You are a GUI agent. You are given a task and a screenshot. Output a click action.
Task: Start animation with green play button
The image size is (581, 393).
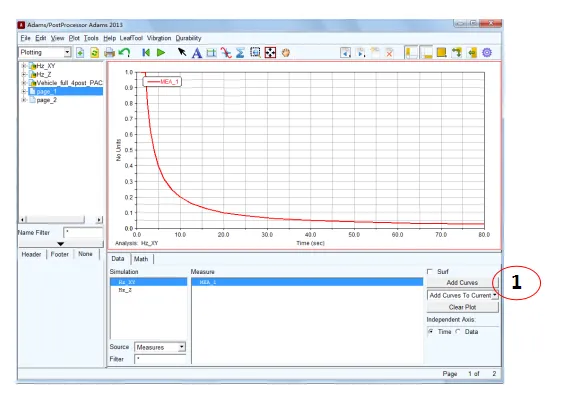click(161, 53)
